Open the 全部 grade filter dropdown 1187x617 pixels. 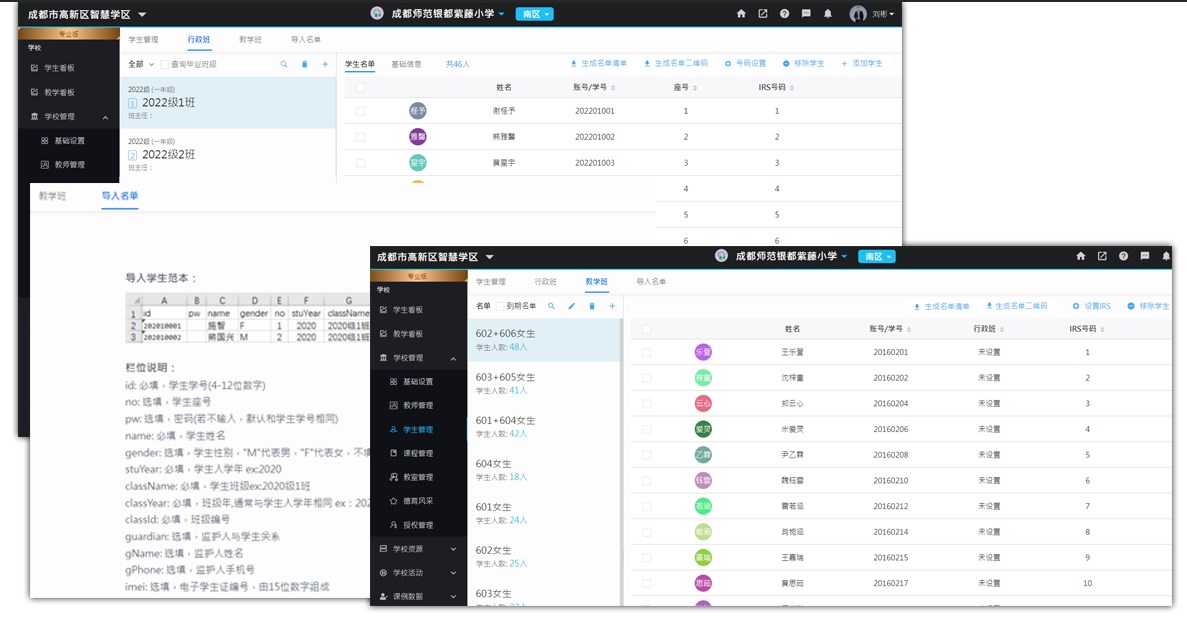pos(140,64)
